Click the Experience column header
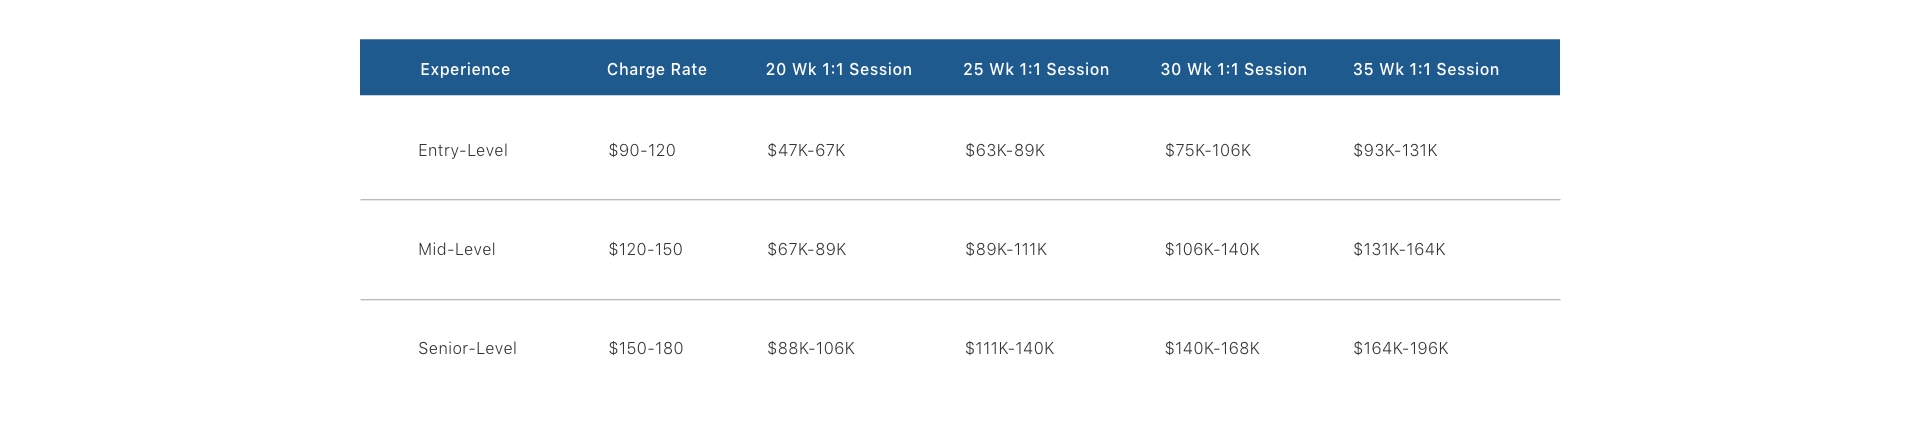The image size is (1920, 435). point(465,69)
